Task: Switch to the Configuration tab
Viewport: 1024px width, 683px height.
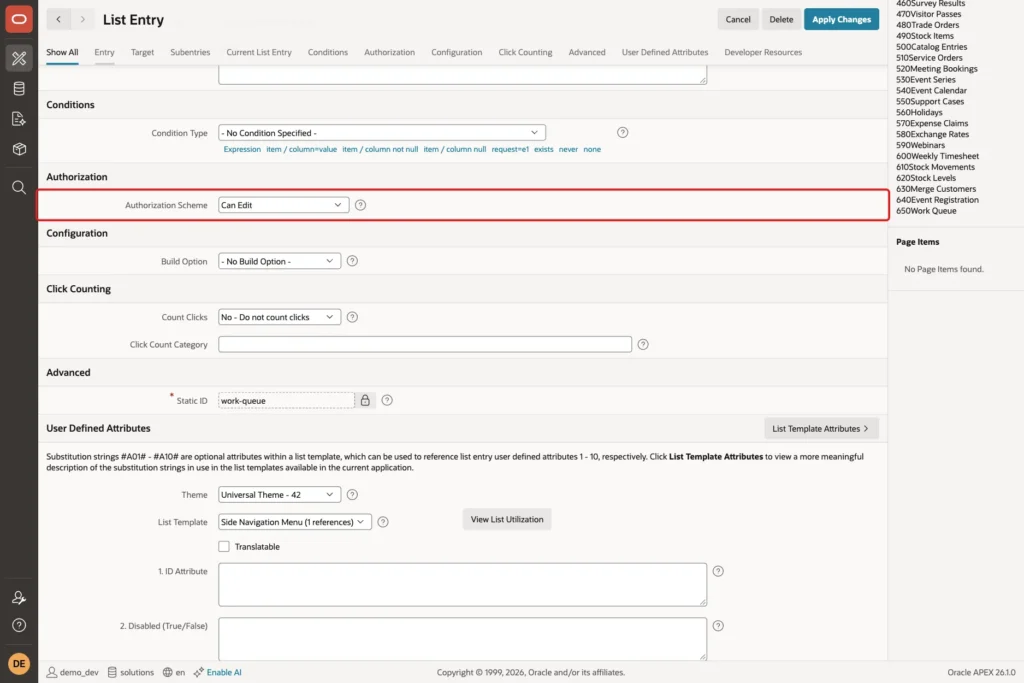Action: [456, 52]
